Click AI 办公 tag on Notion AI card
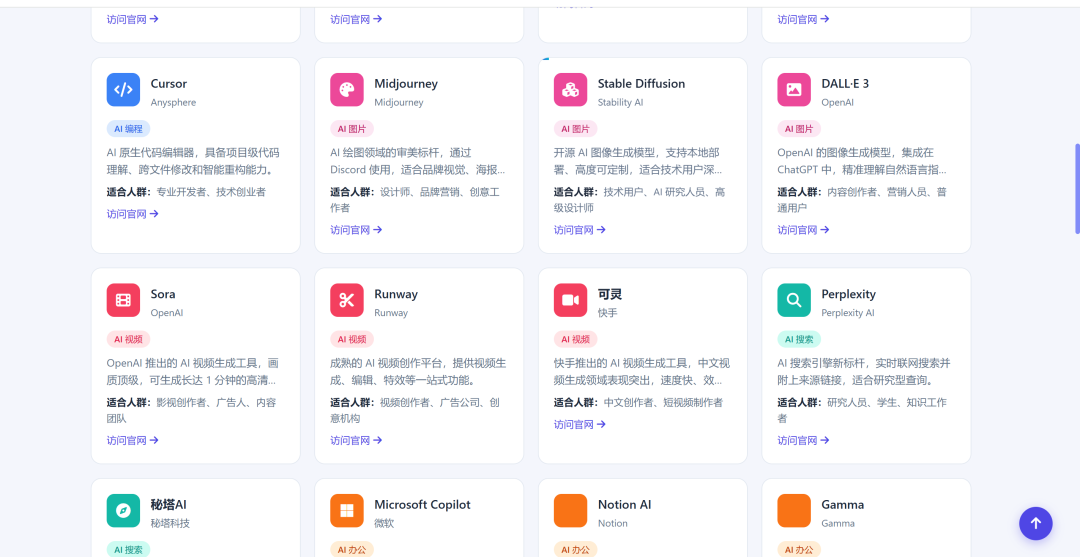Screen dimensions: 1080x557 pyautogui.click(x=575, y=549)
